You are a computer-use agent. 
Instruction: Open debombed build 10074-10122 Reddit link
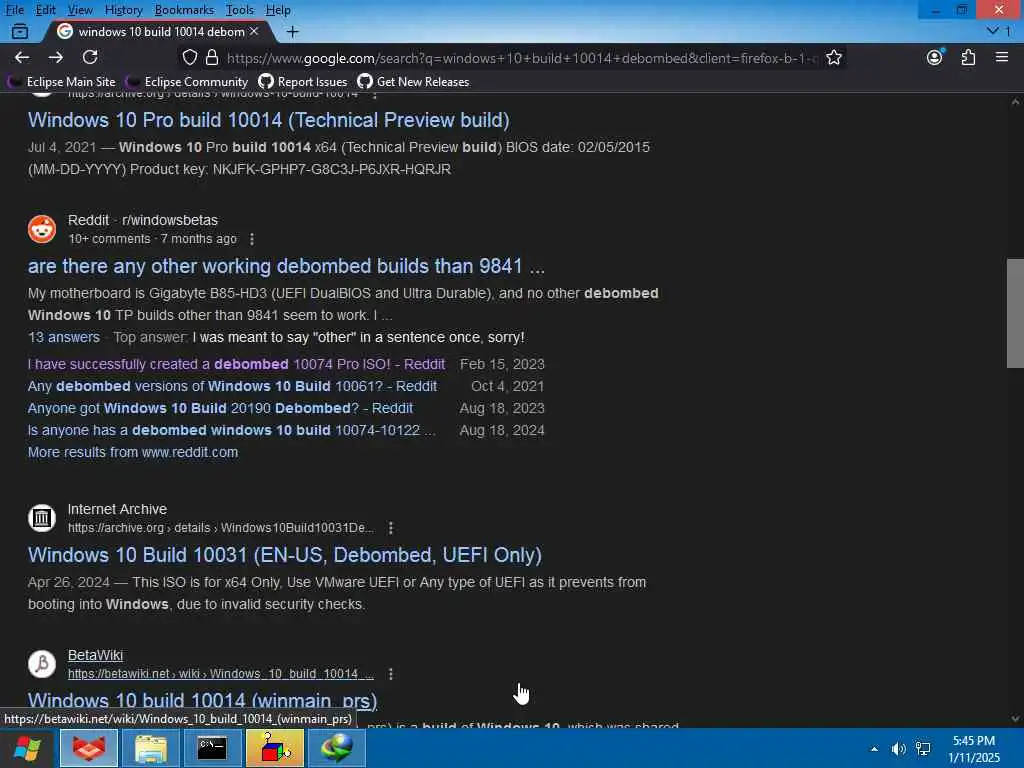click(x=231, y=431)
